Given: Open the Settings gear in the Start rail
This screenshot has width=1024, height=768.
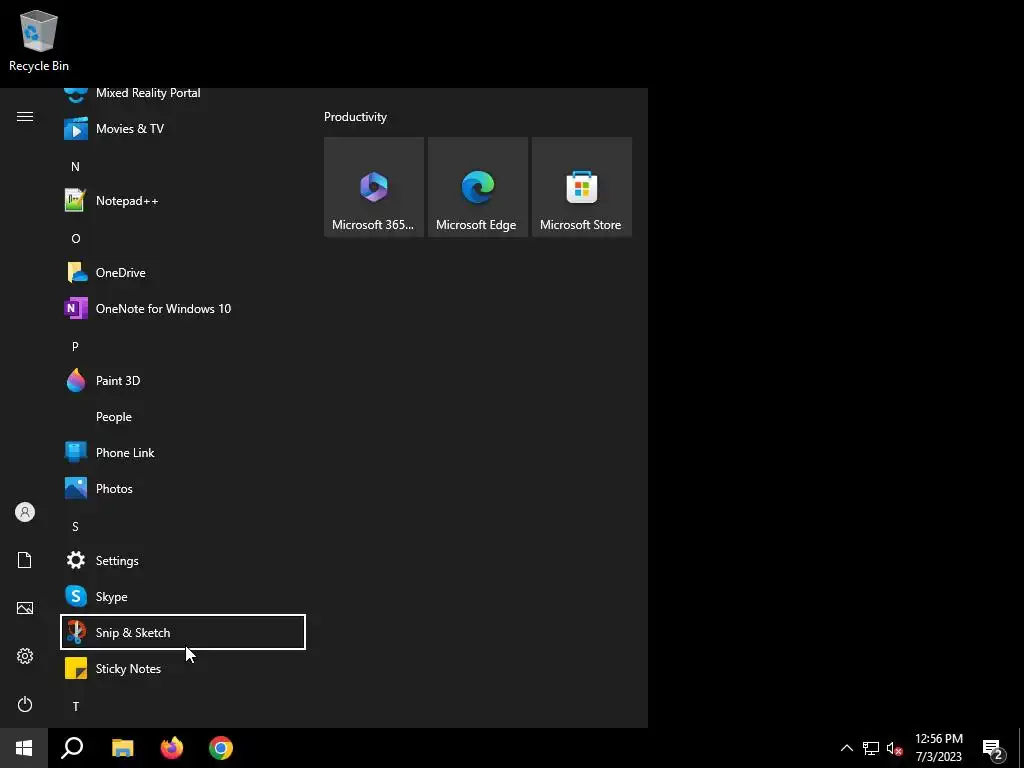Looking at the screenshot, I should click(x=25, y=656).
